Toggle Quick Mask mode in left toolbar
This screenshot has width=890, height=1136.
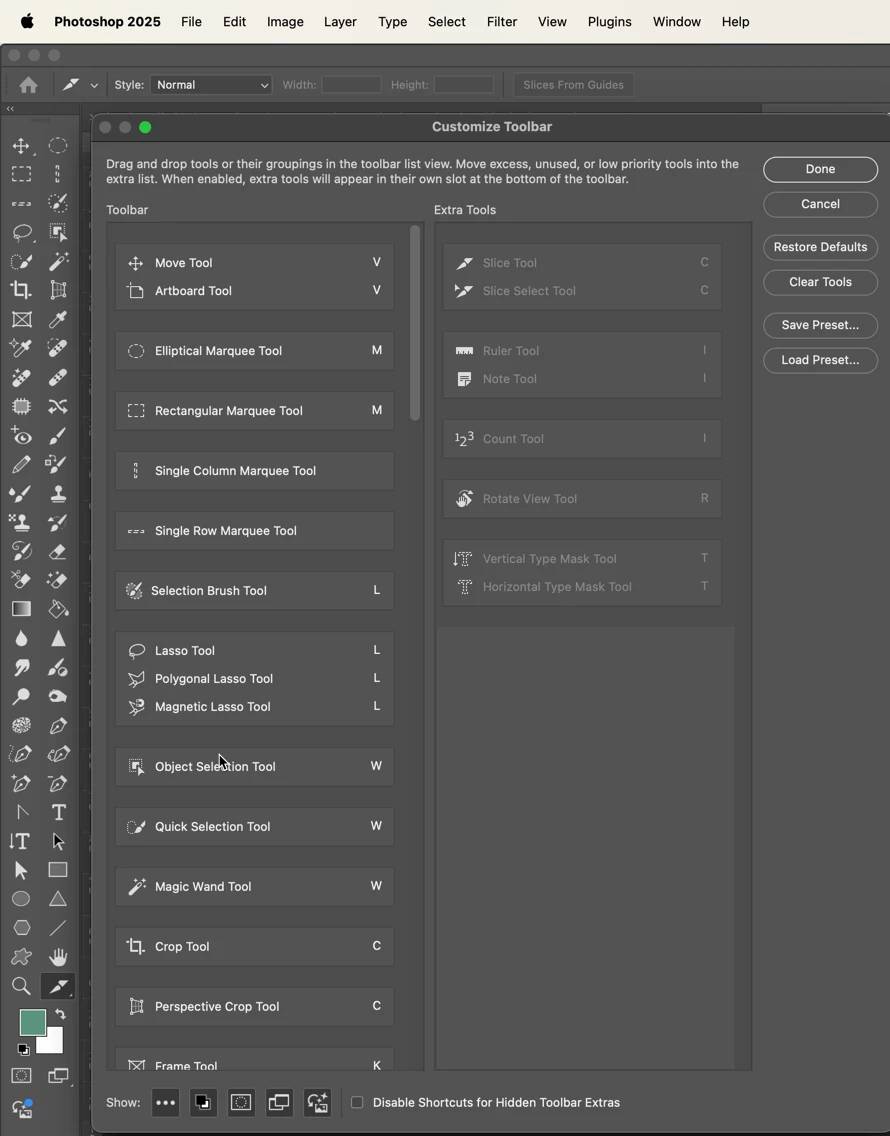21,1076
